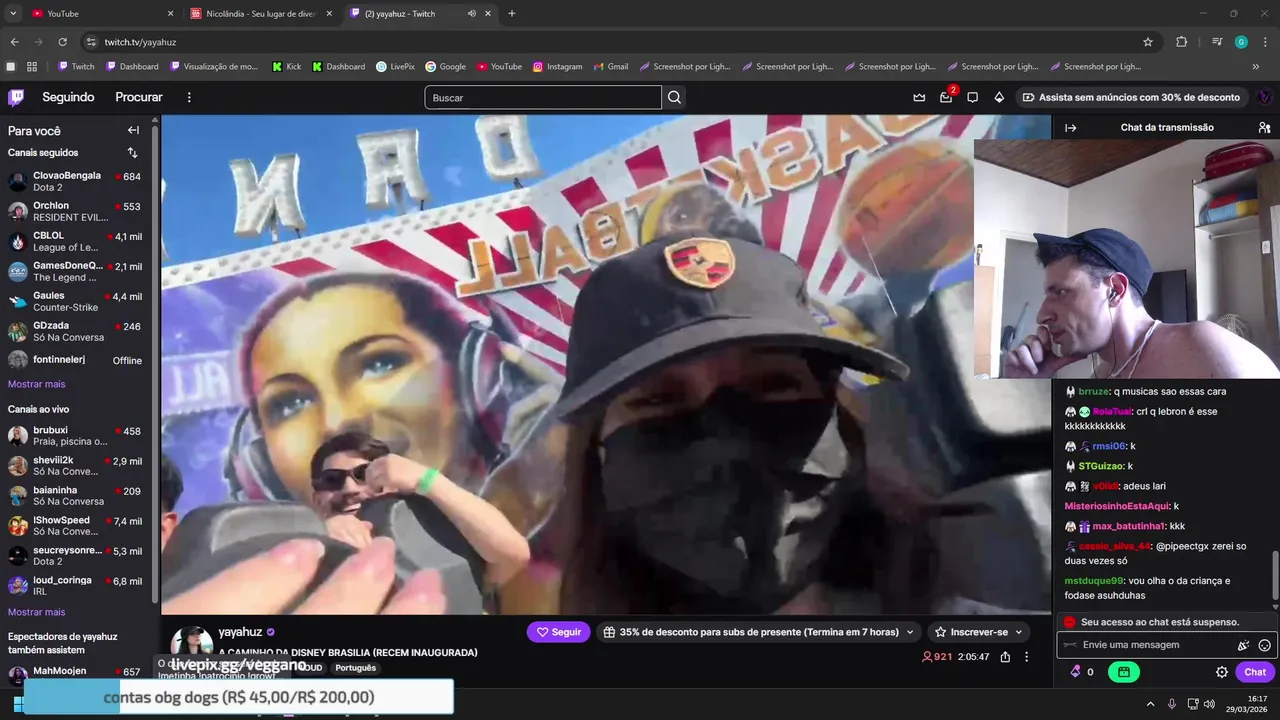Open CBLOL League of Legends channel
Screen dimensions: 1280x720
point(78,241)
